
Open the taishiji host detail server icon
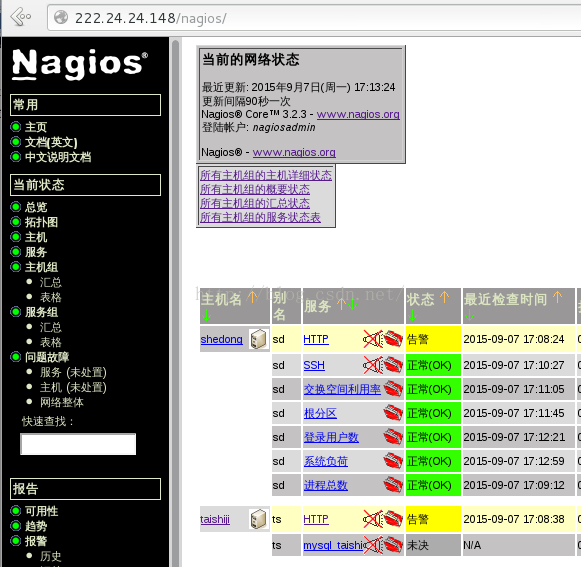(258, 519)
